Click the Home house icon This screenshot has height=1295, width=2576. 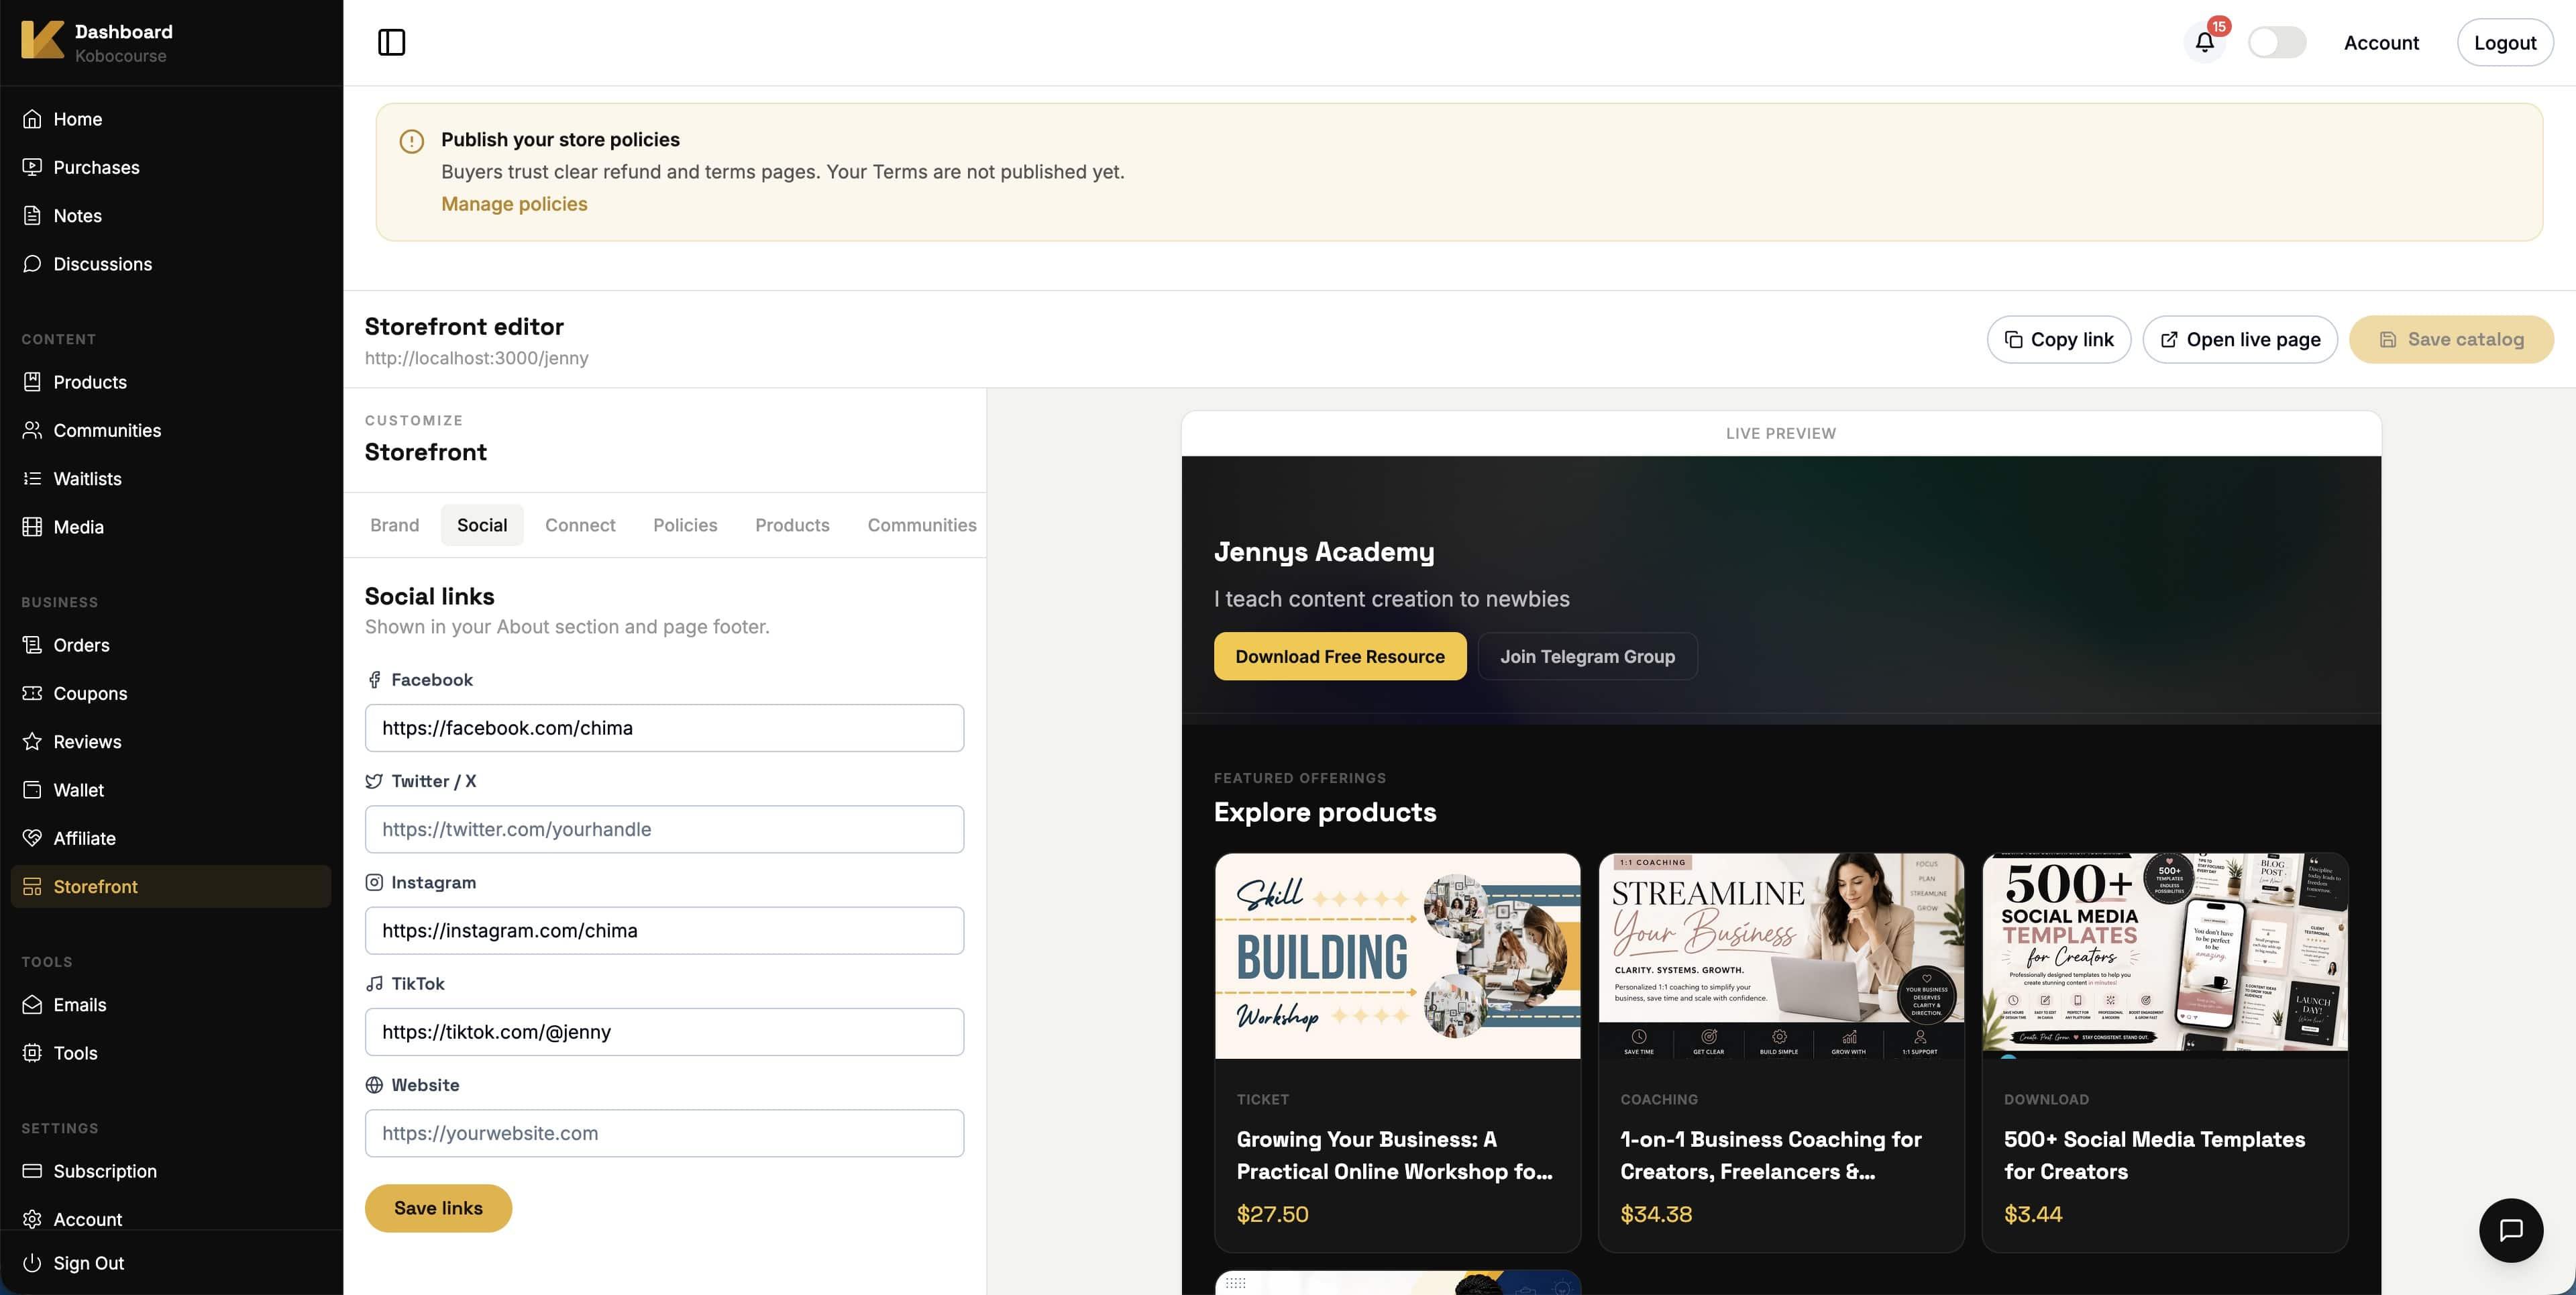tap(32, 119)
